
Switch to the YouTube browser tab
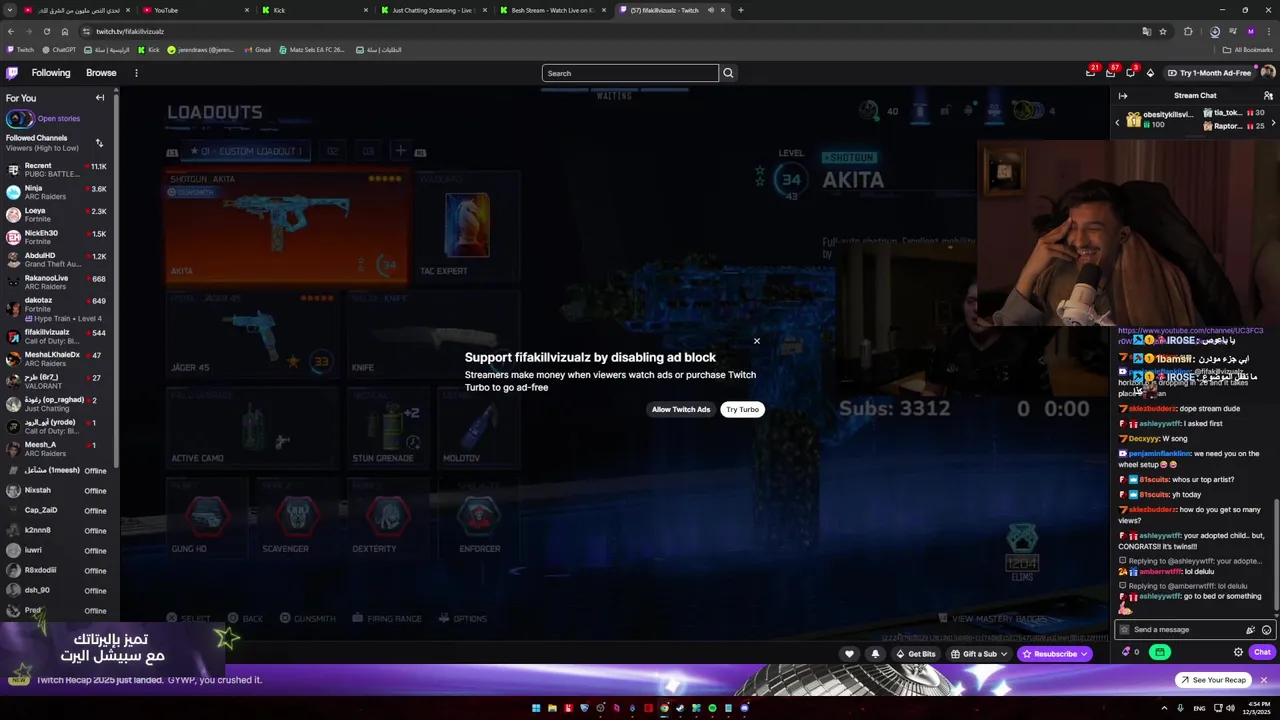click(194, 10)
